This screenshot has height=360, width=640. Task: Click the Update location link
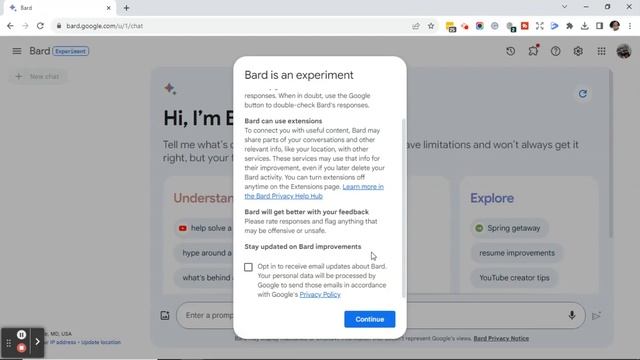coord(101,342)
